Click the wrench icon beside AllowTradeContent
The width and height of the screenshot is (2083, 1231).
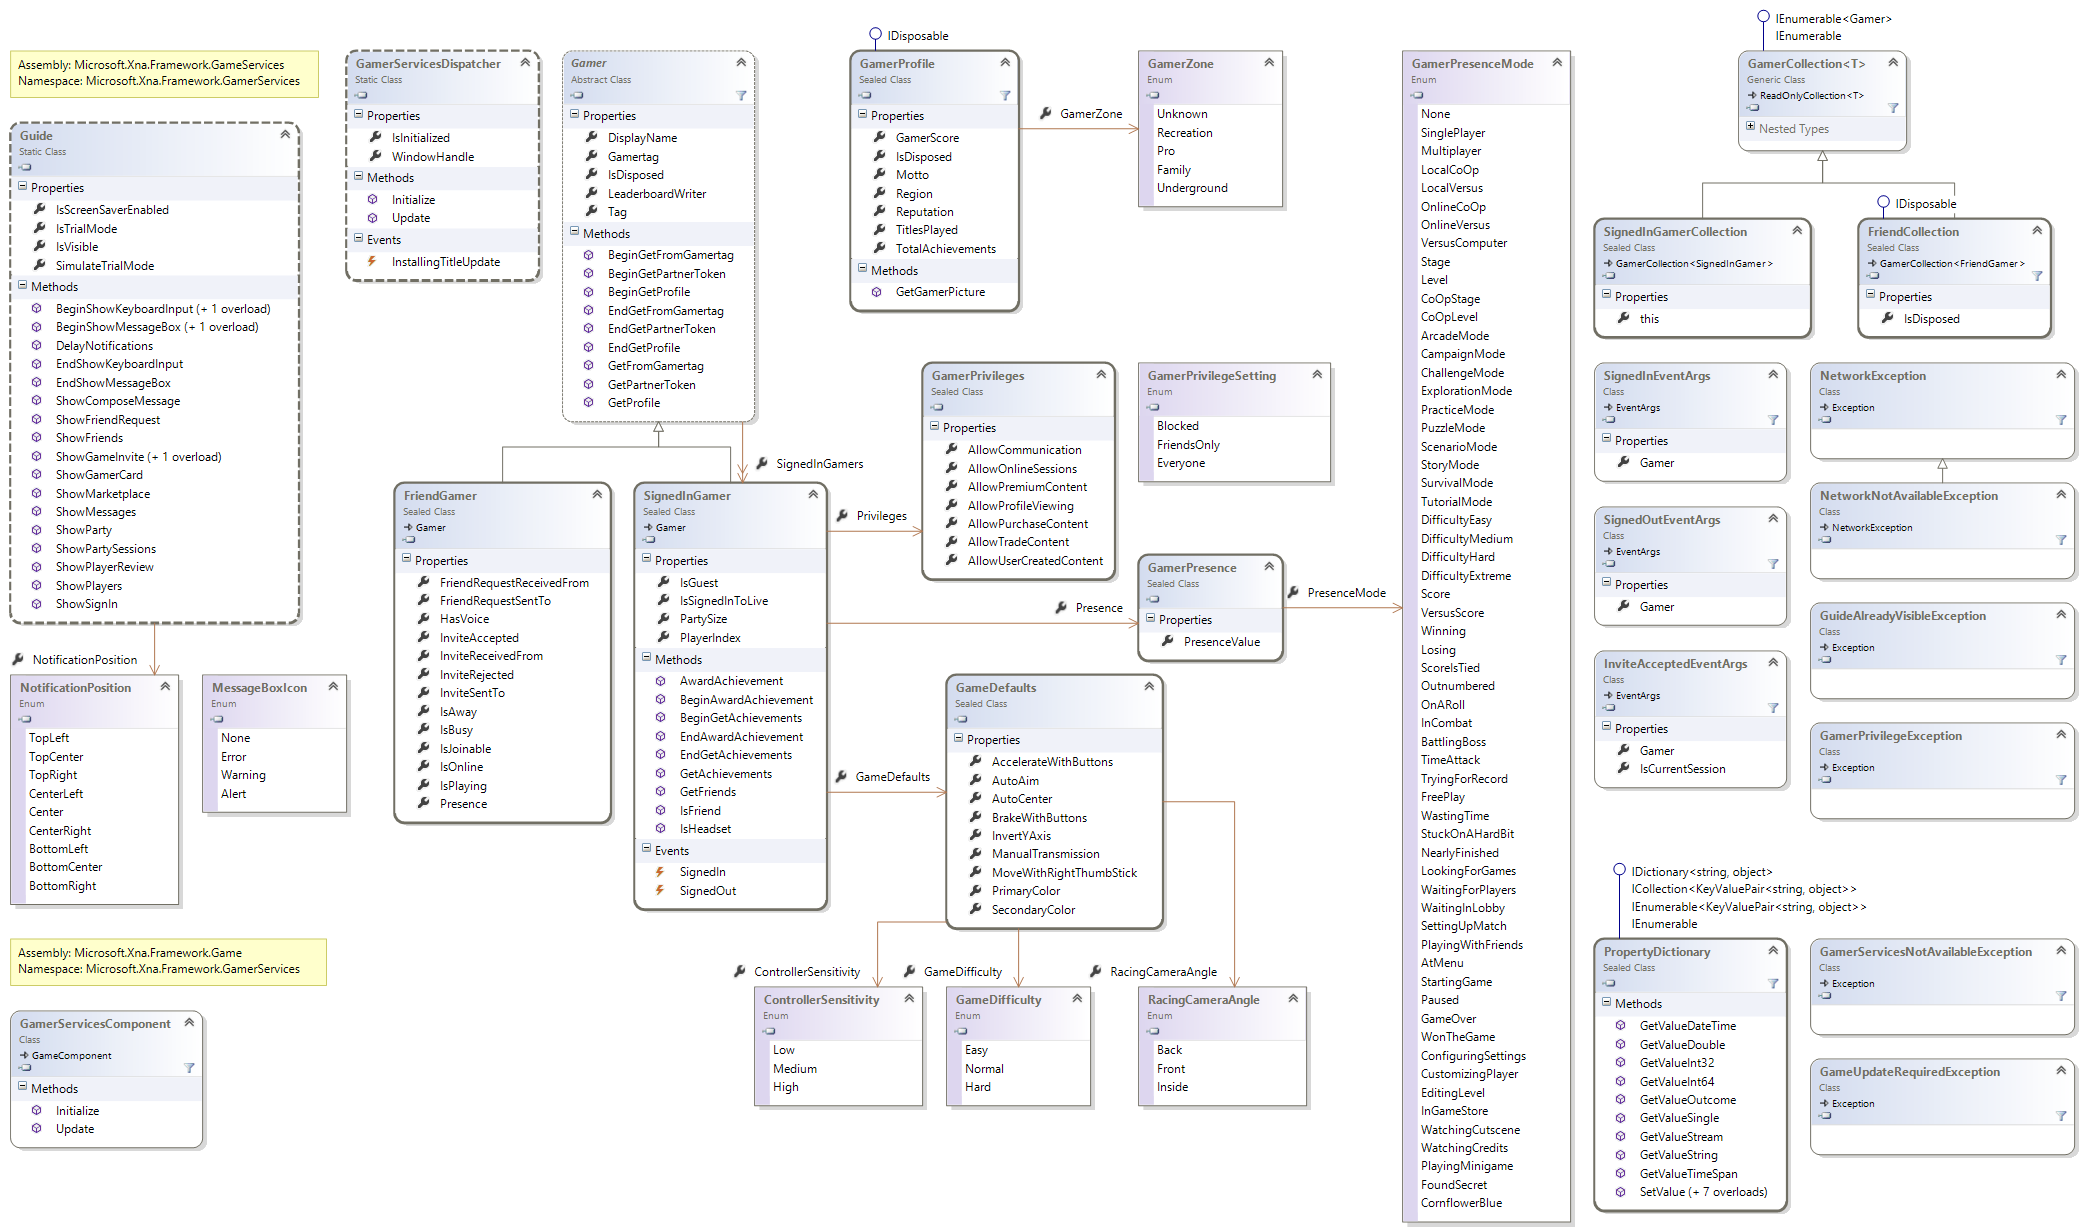tap(951, 542)
